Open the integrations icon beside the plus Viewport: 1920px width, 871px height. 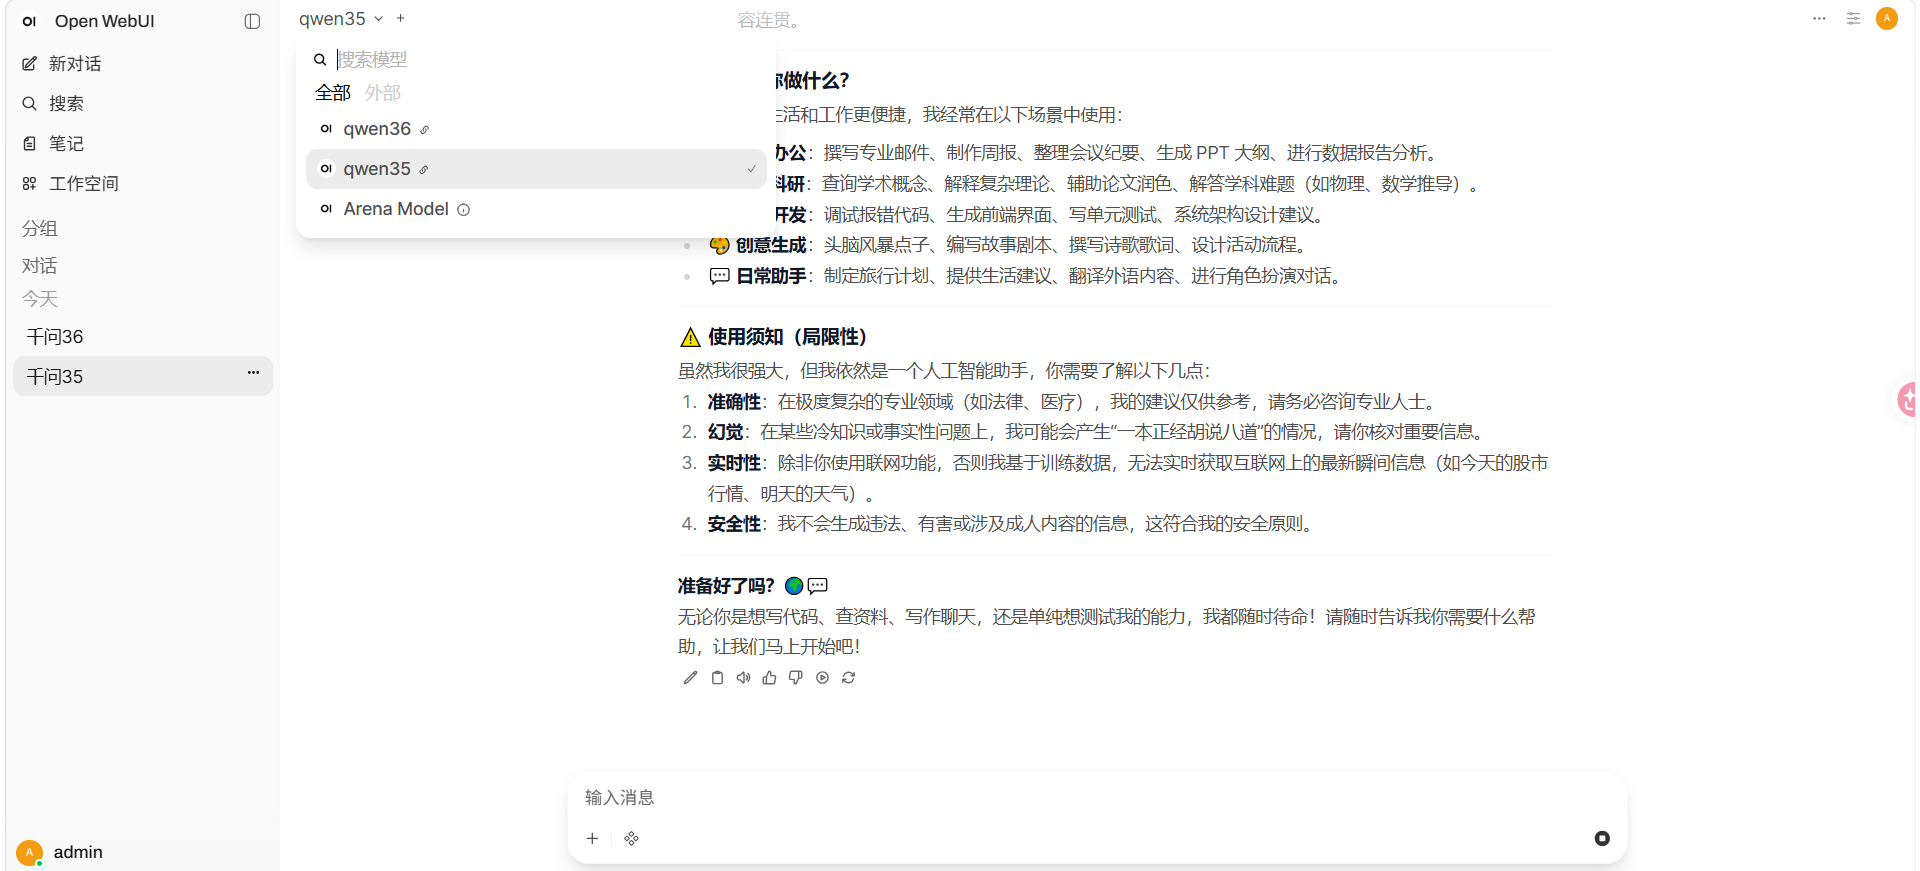pos(631,839)
